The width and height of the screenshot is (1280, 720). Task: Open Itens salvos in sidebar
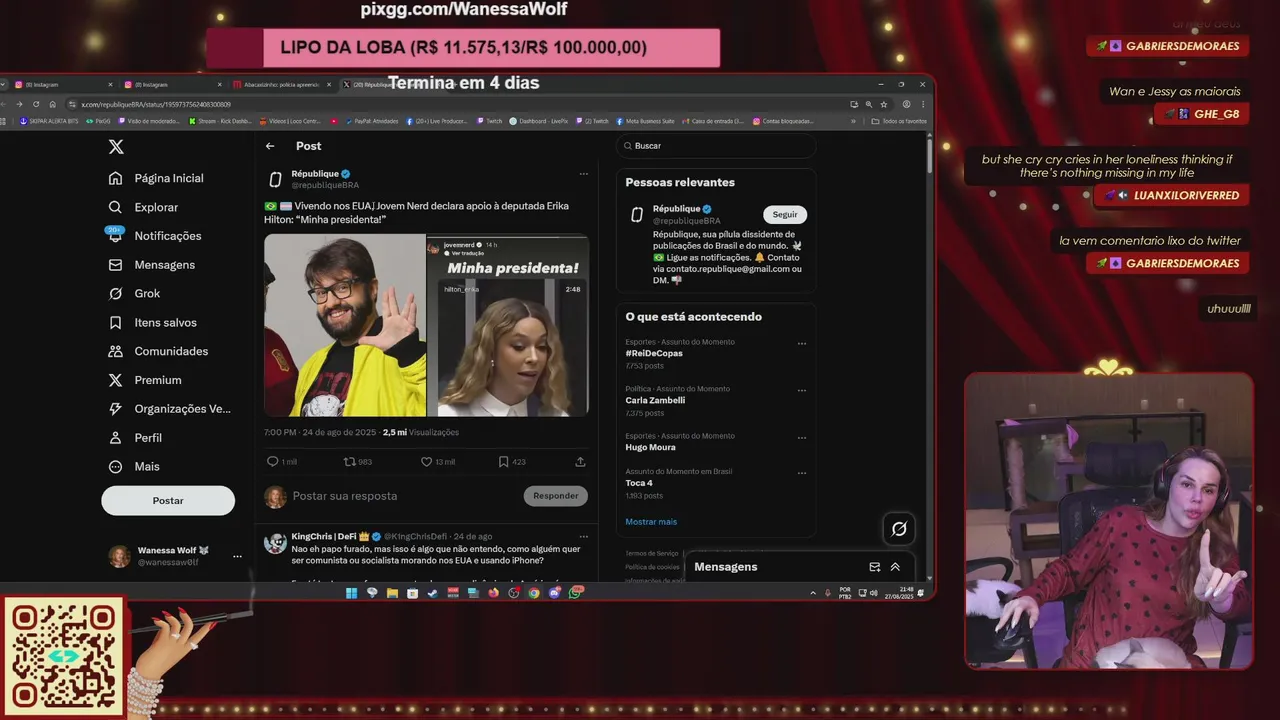click(152, 323)
